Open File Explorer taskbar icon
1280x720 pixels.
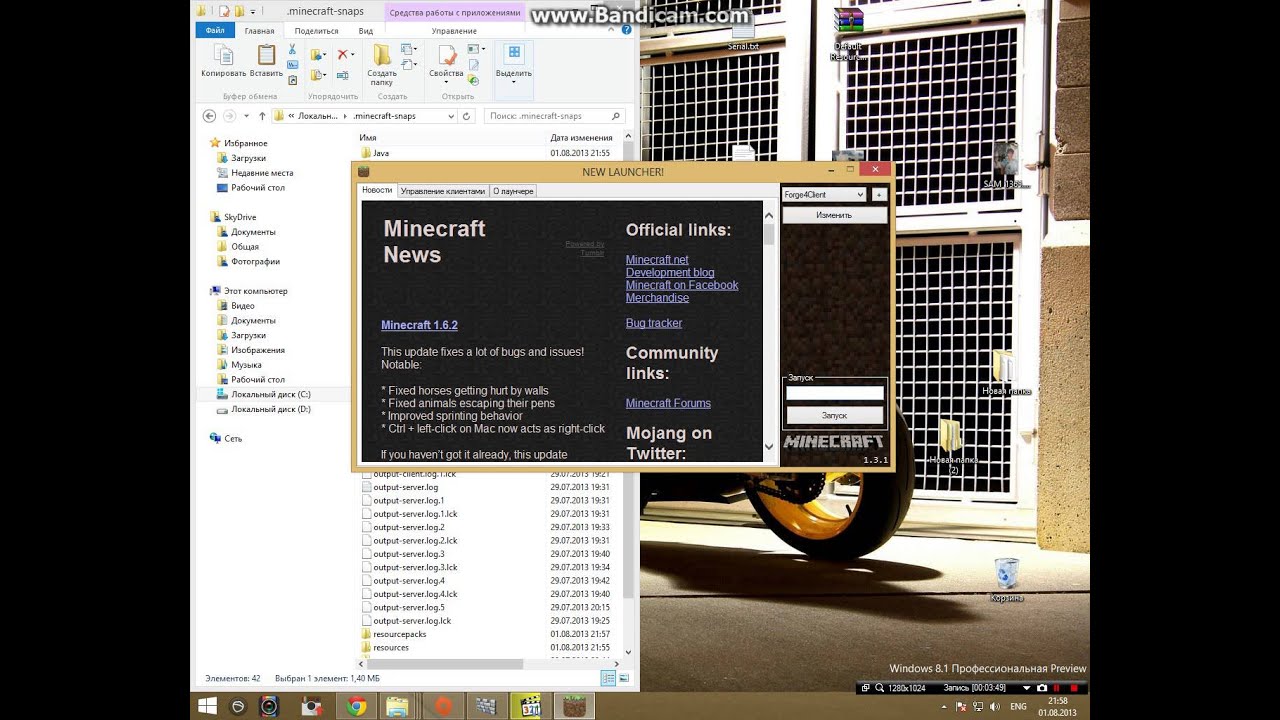coord(398,706)
